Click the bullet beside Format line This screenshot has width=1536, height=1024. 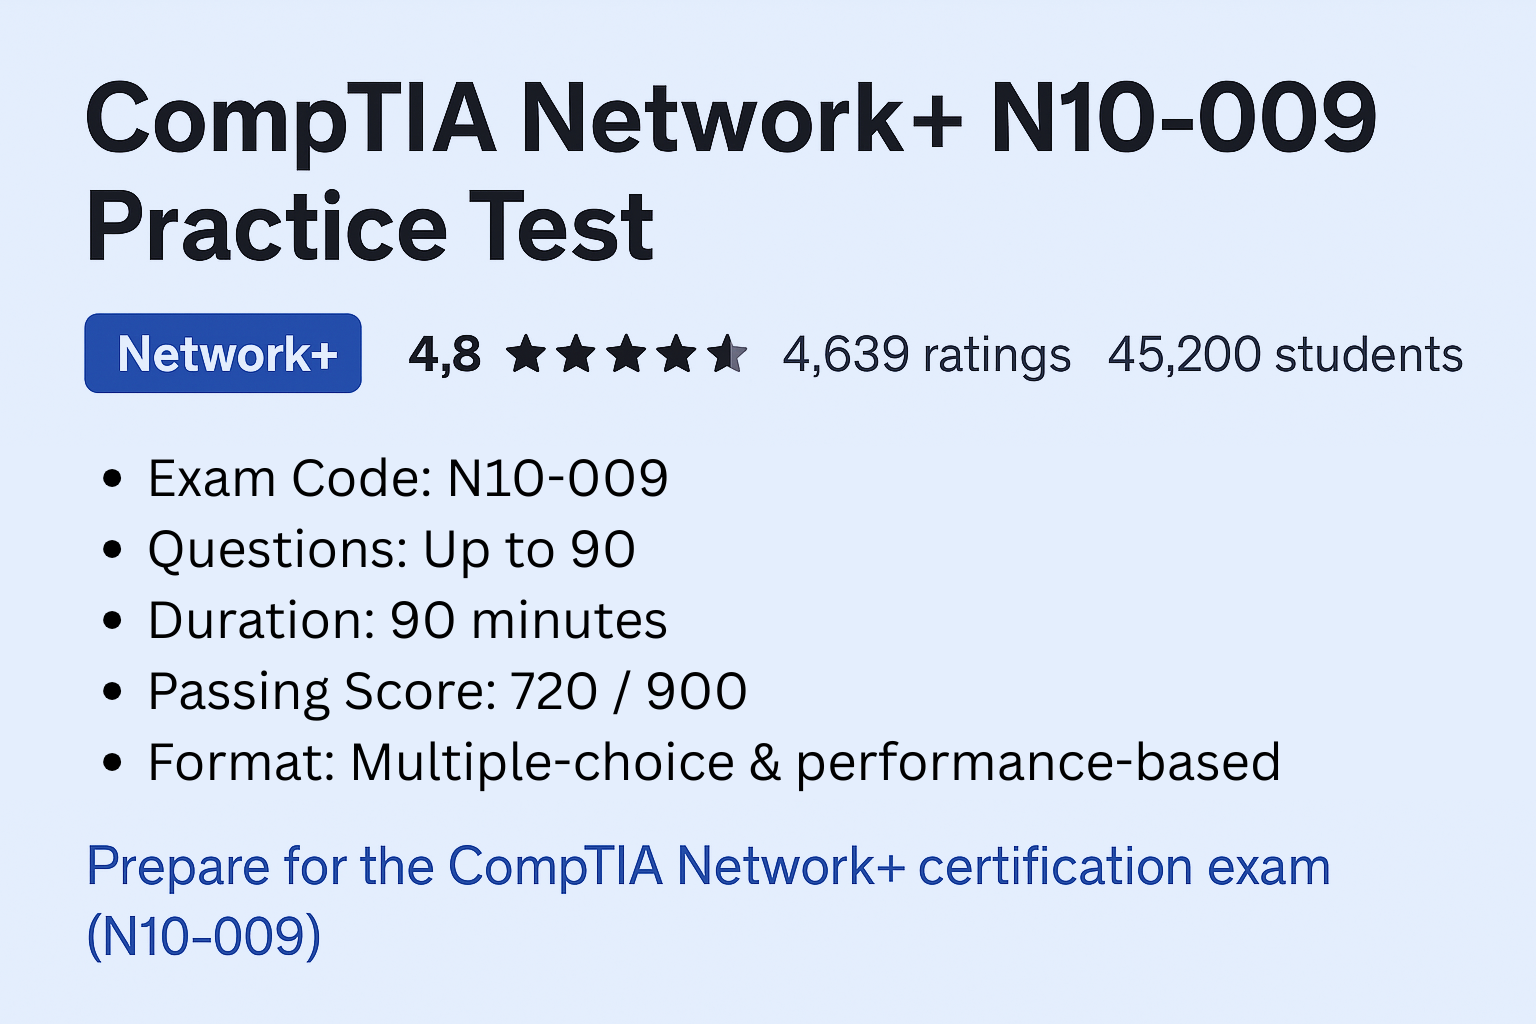pyautogui.click(x=113, y=763)
